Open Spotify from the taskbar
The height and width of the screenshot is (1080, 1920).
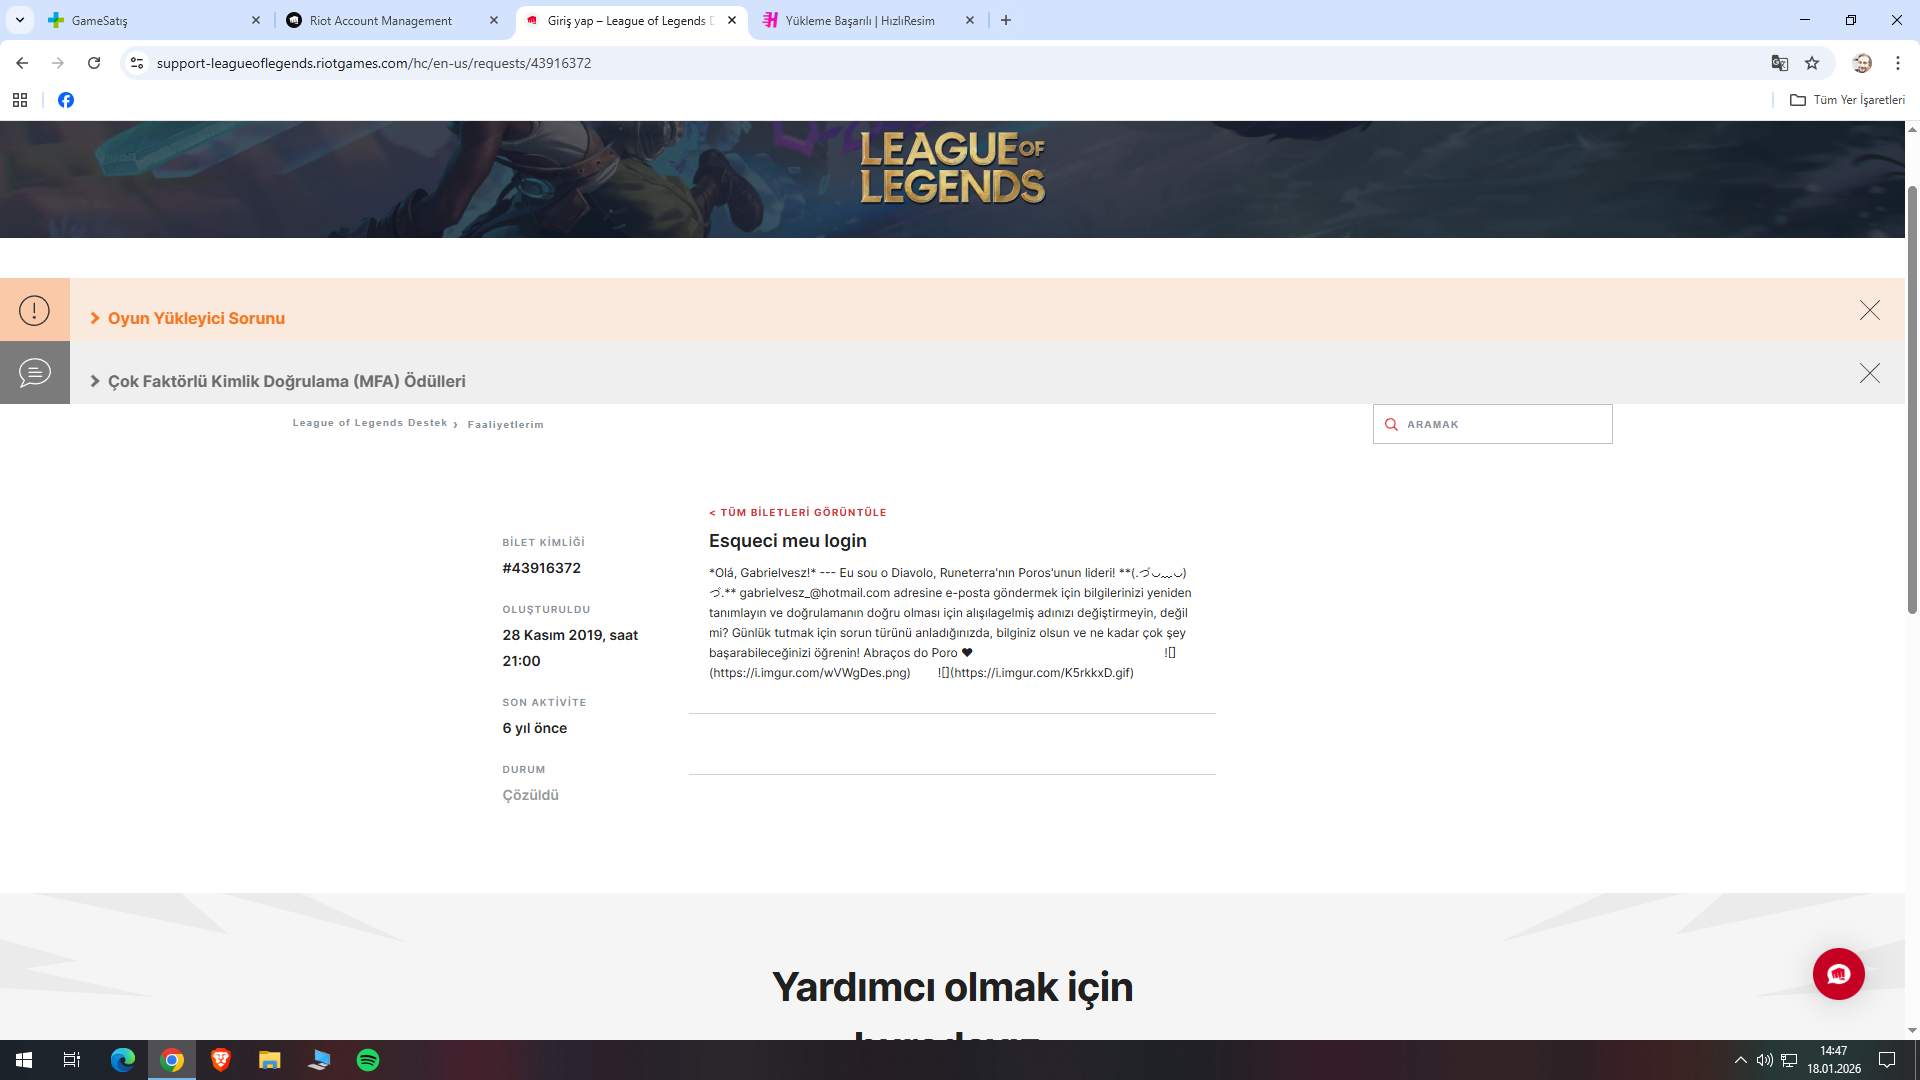368,1060
